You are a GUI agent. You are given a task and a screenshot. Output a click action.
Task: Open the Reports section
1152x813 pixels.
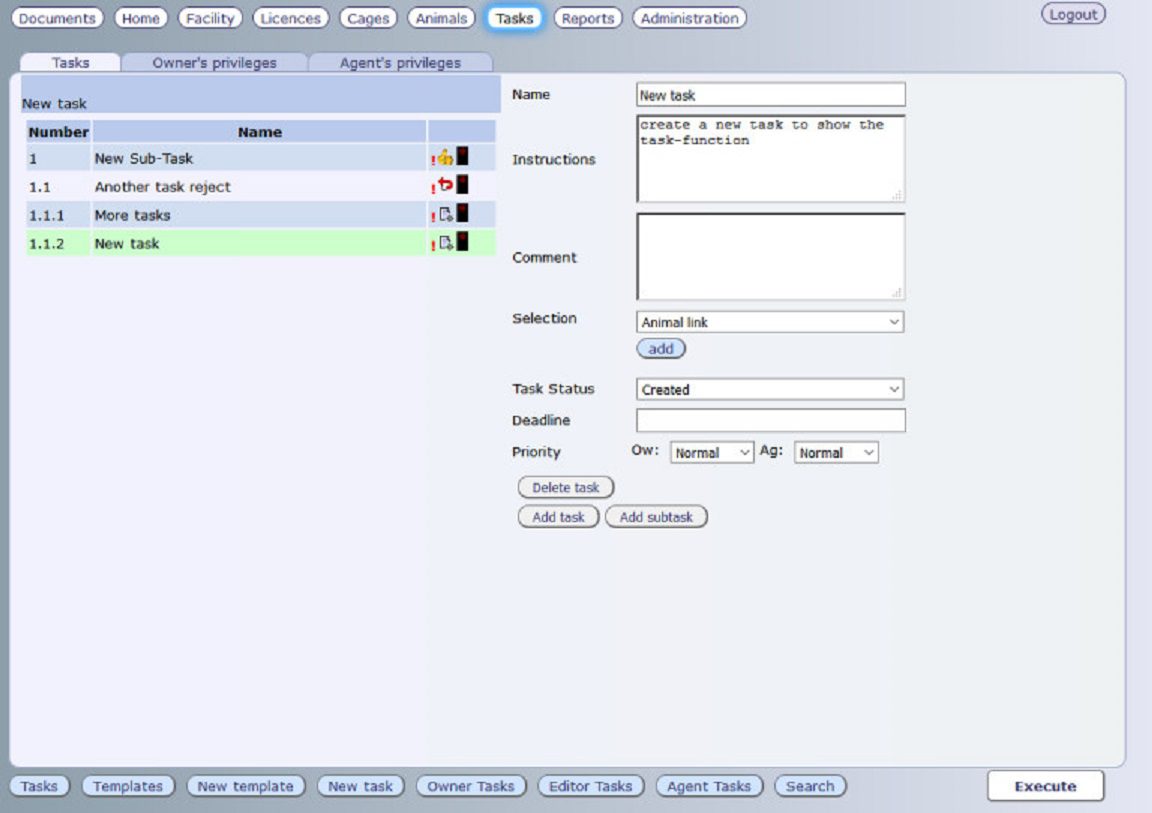[x=588, y=18]
